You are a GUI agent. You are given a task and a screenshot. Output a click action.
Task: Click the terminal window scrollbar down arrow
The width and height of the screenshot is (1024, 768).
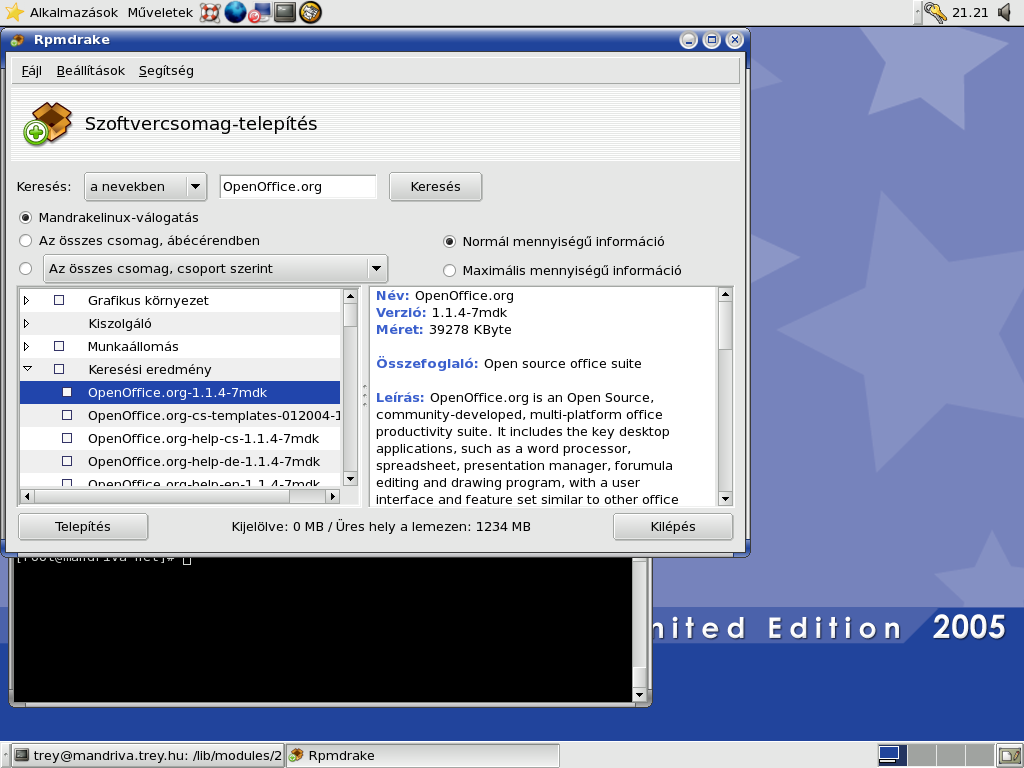[x=639, y=695]
